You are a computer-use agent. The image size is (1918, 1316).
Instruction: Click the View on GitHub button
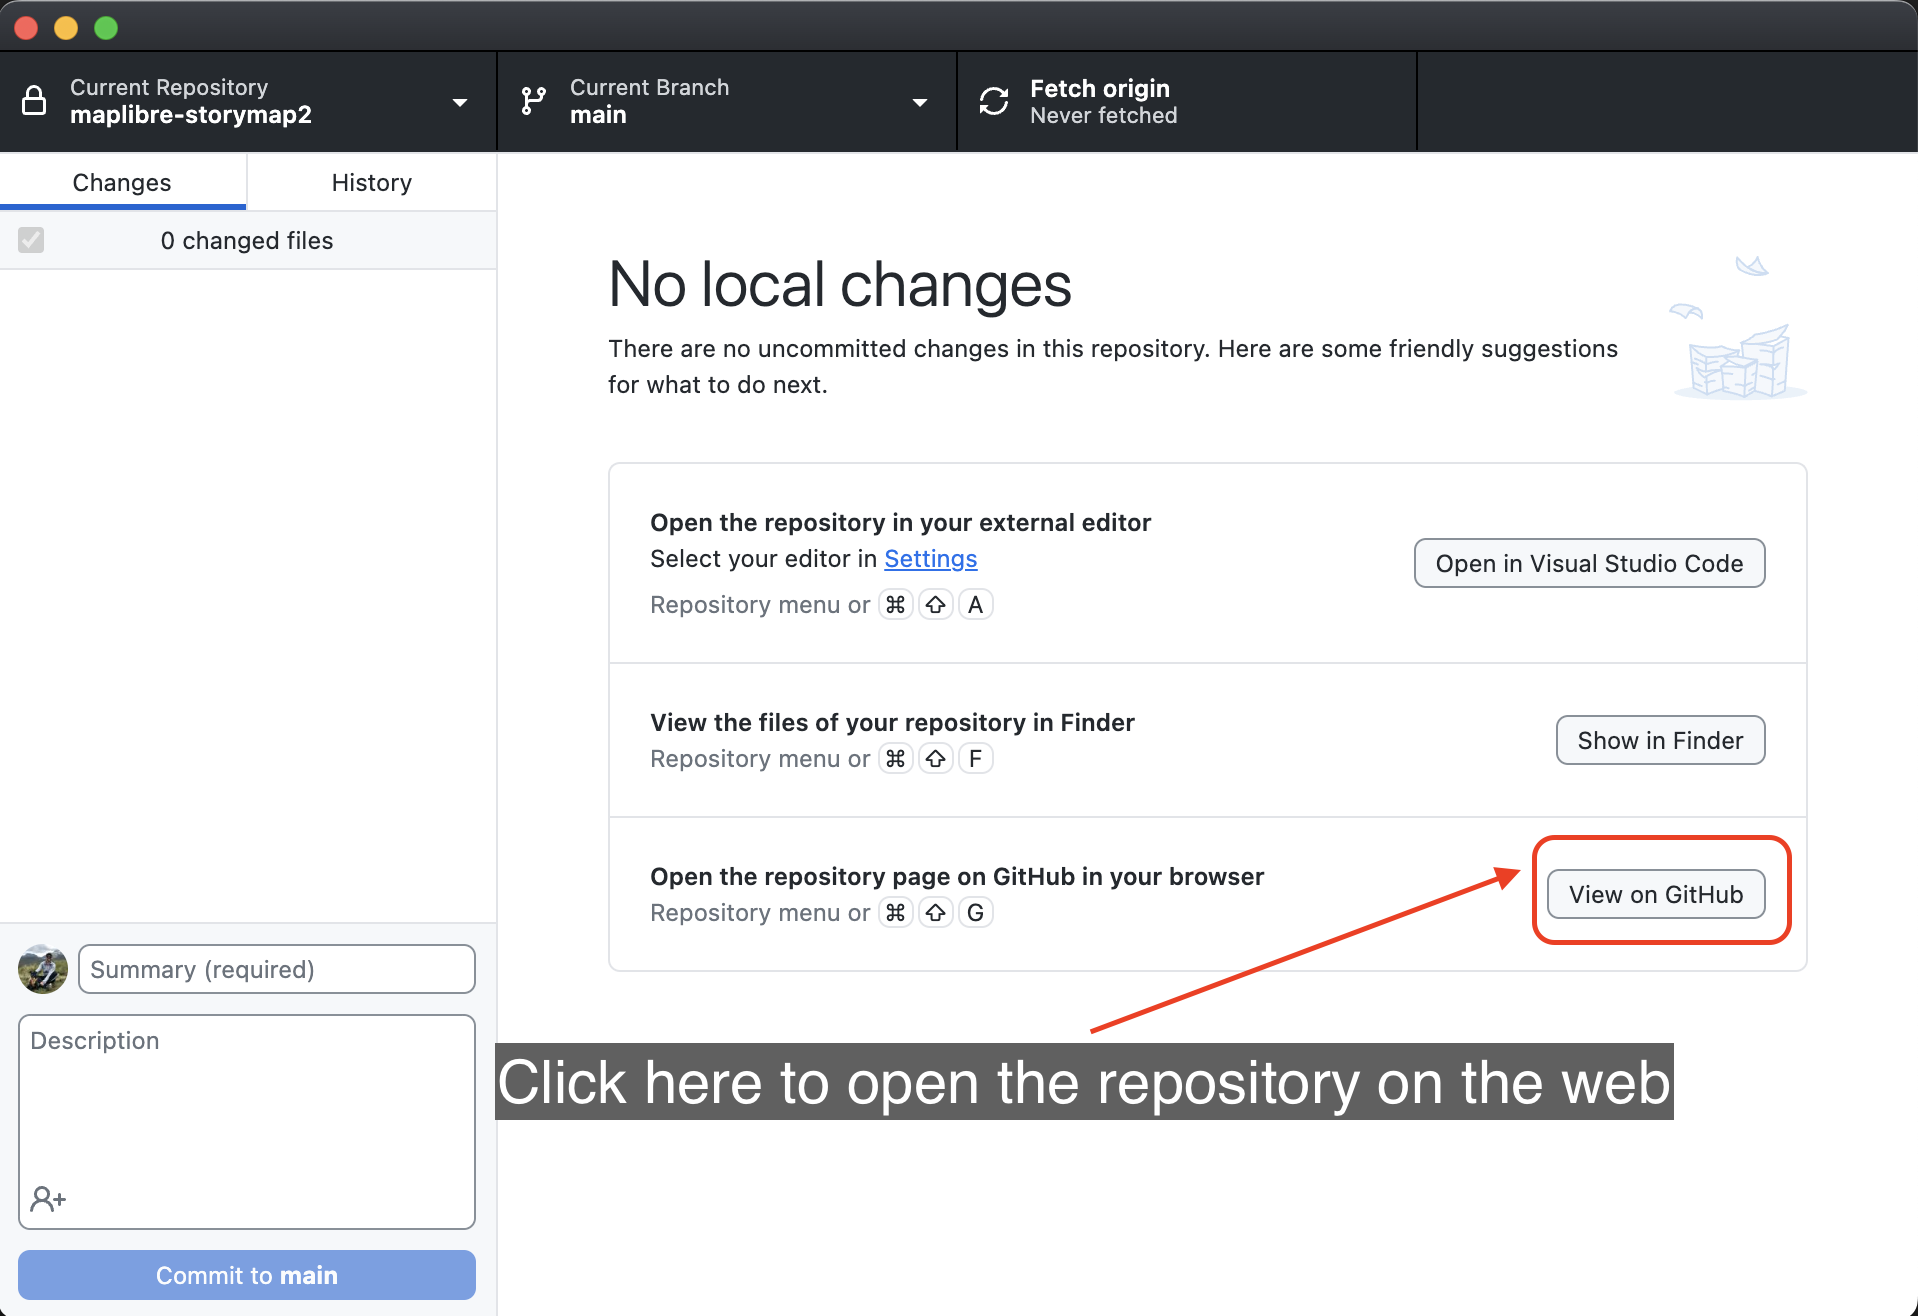[x=1655, y=894]
